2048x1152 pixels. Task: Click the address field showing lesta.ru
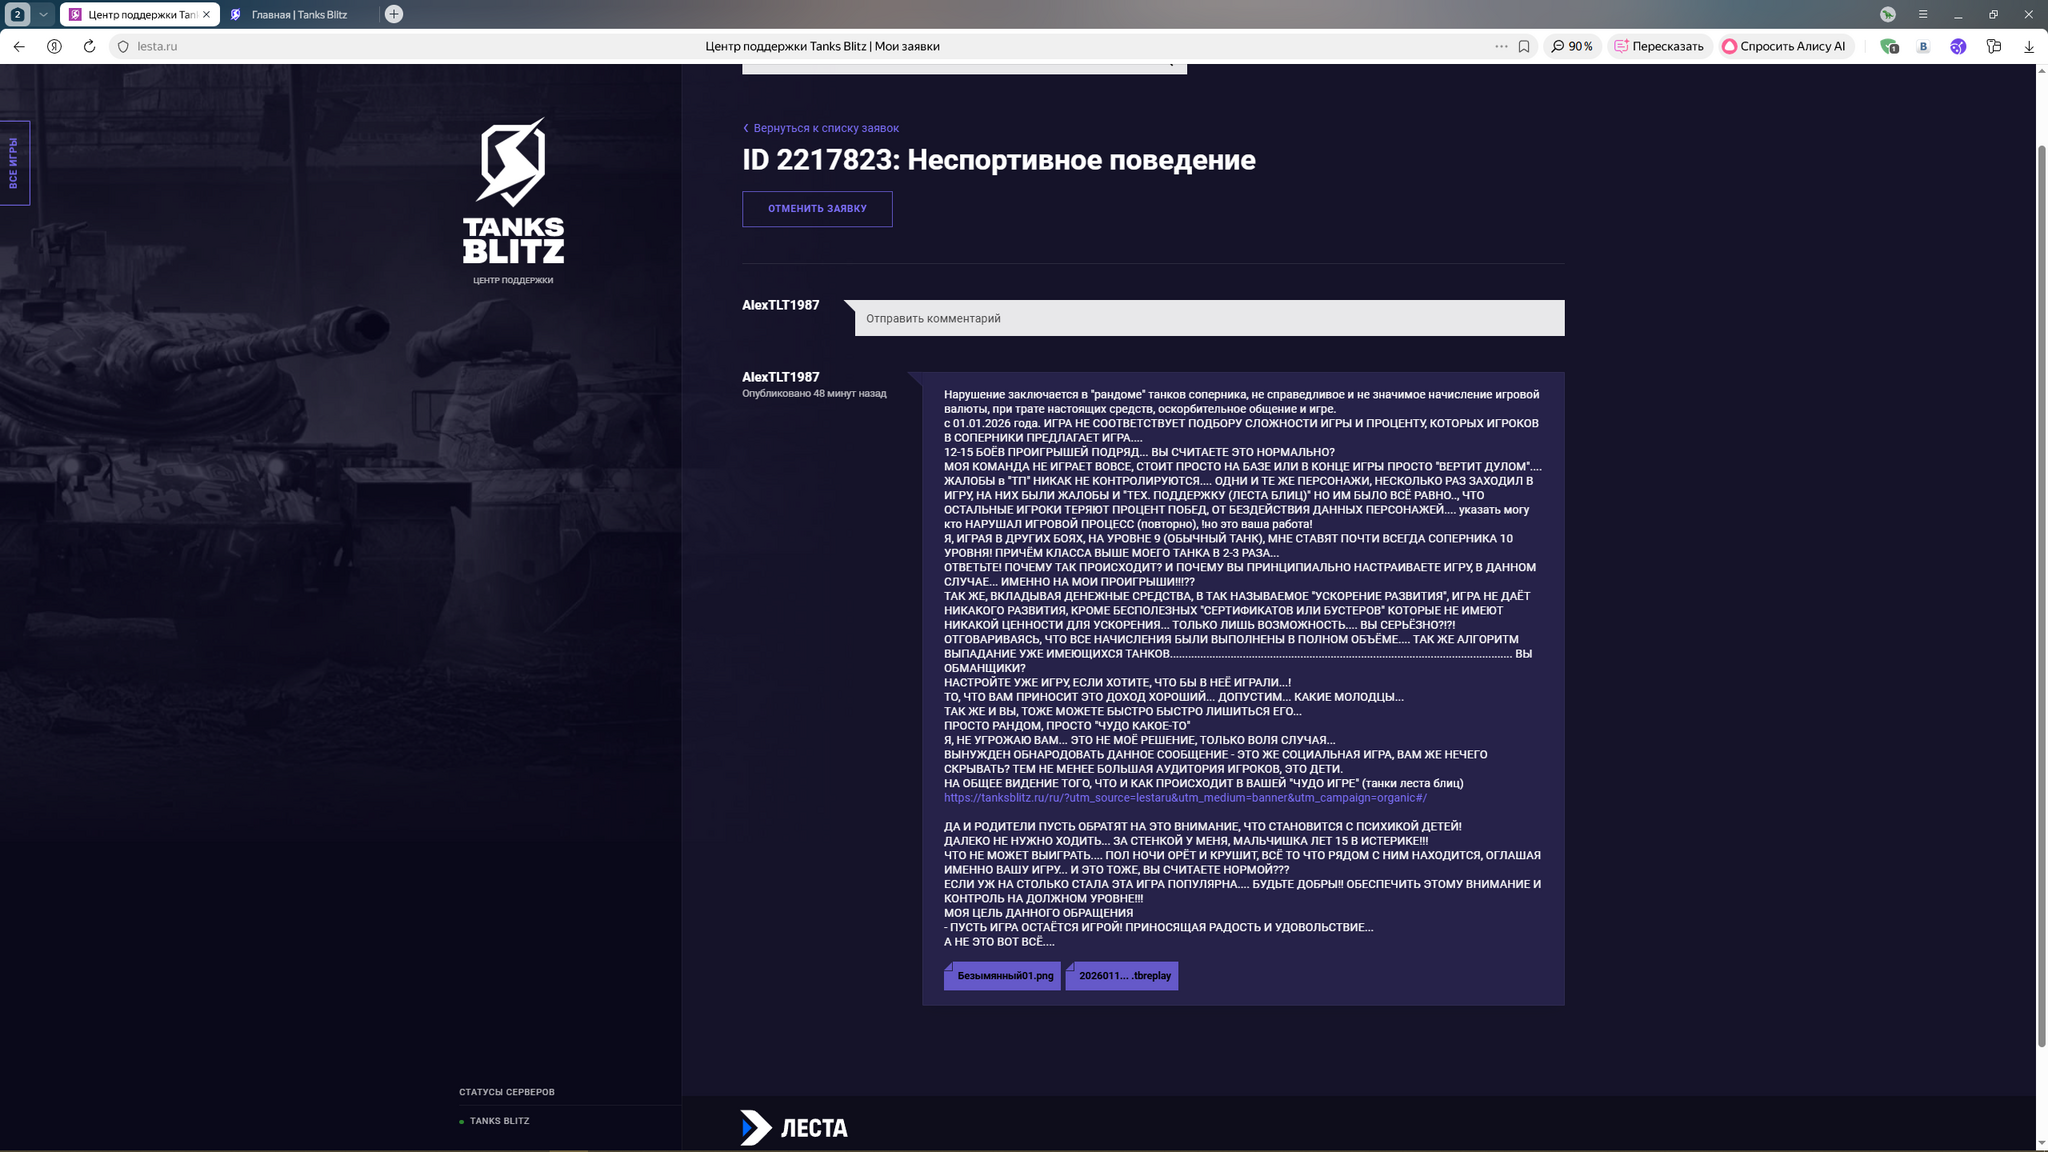157,46
